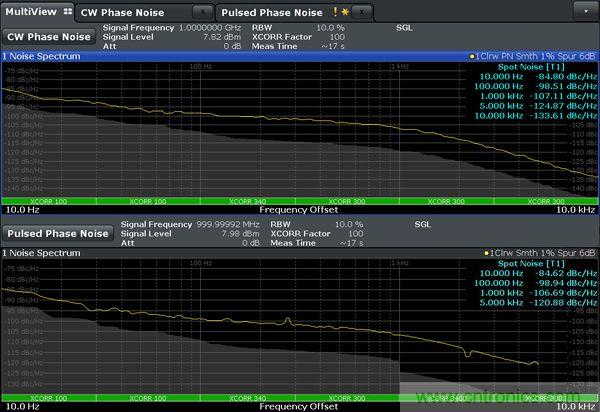Expand the channel tab list dropdown arrow
Viewport: 600px width, 412px height.
tap(584, 12)
